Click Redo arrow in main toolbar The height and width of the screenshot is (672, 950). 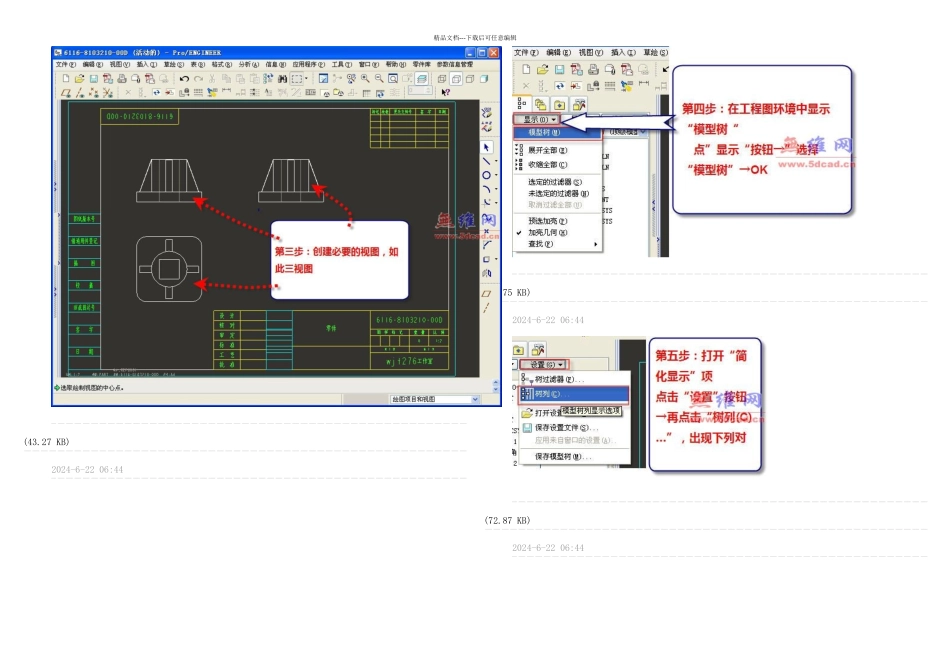click(x=198, y=79)
